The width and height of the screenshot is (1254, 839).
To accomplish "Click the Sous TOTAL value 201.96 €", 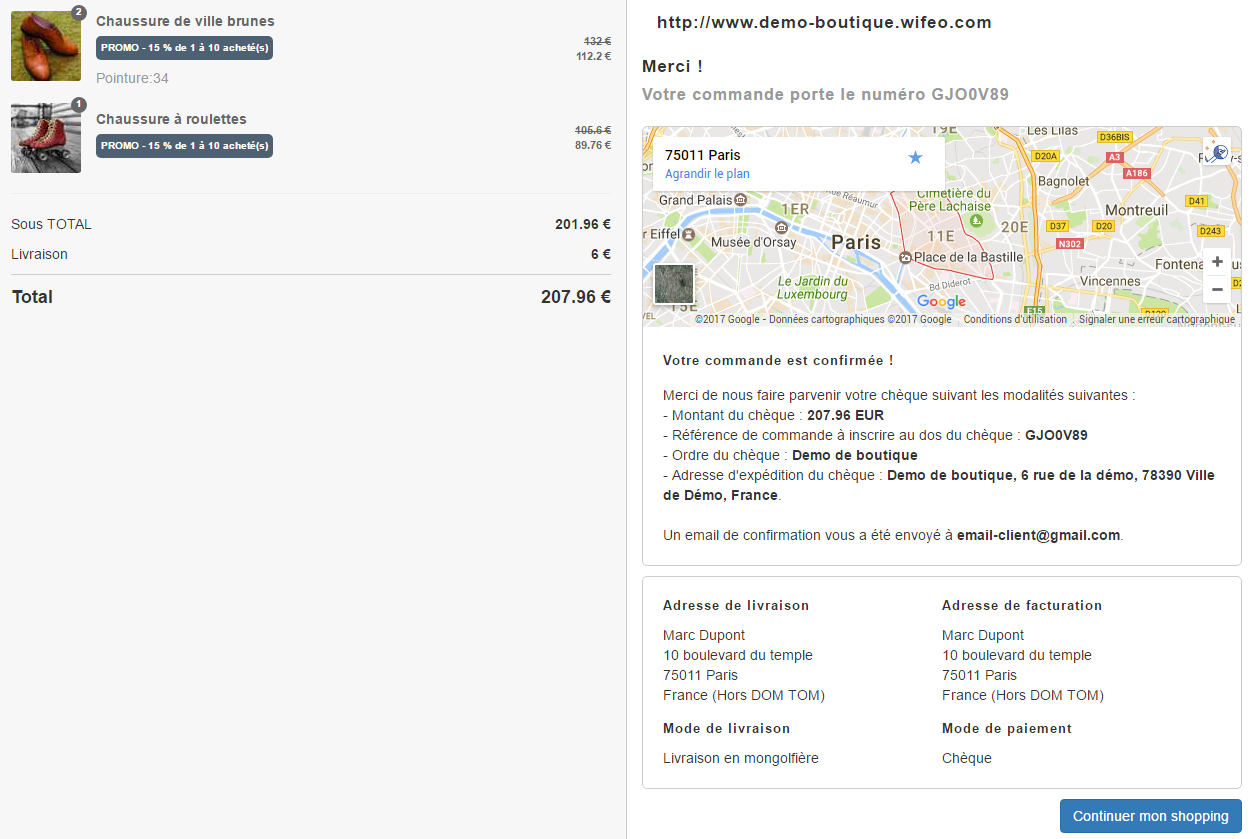I will tap(583, 224).
